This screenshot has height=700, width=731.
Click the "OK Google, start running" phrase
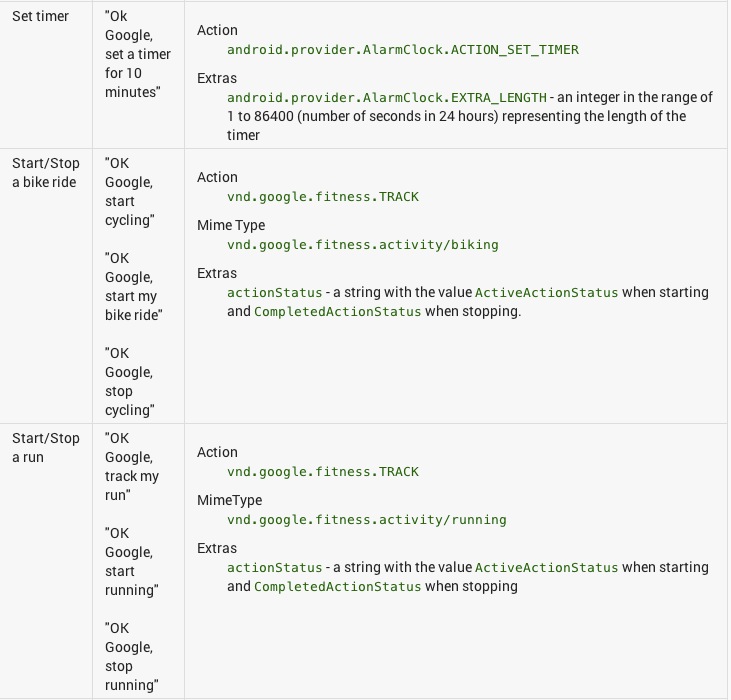point(132,561)
